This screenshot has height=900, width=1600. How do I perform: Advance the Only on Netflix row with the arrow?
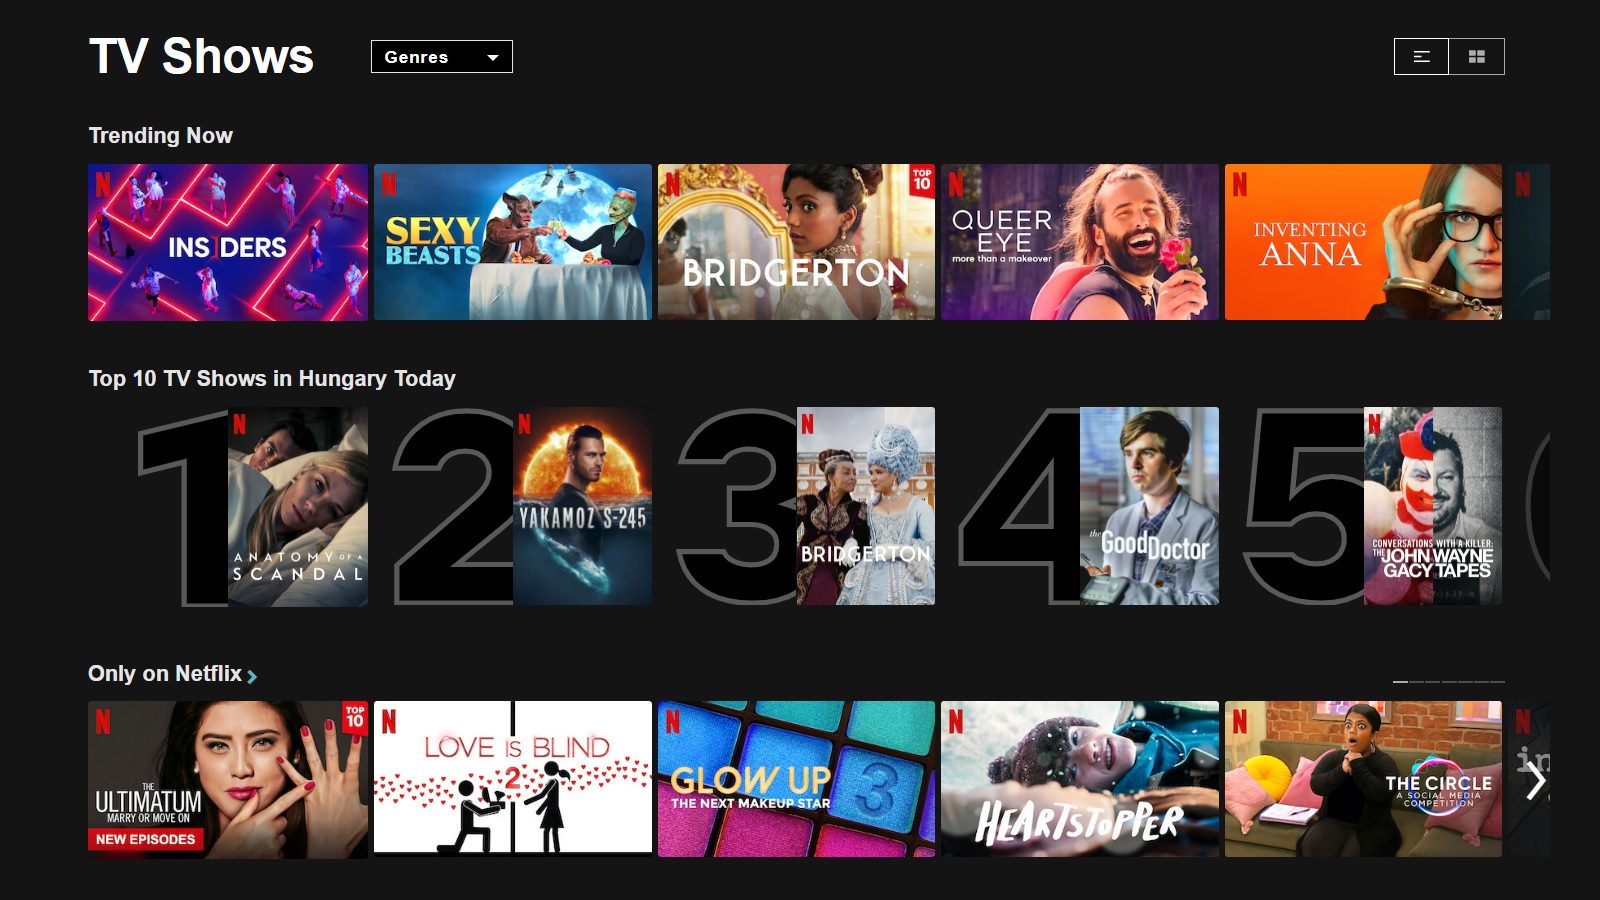point(1536,781)
